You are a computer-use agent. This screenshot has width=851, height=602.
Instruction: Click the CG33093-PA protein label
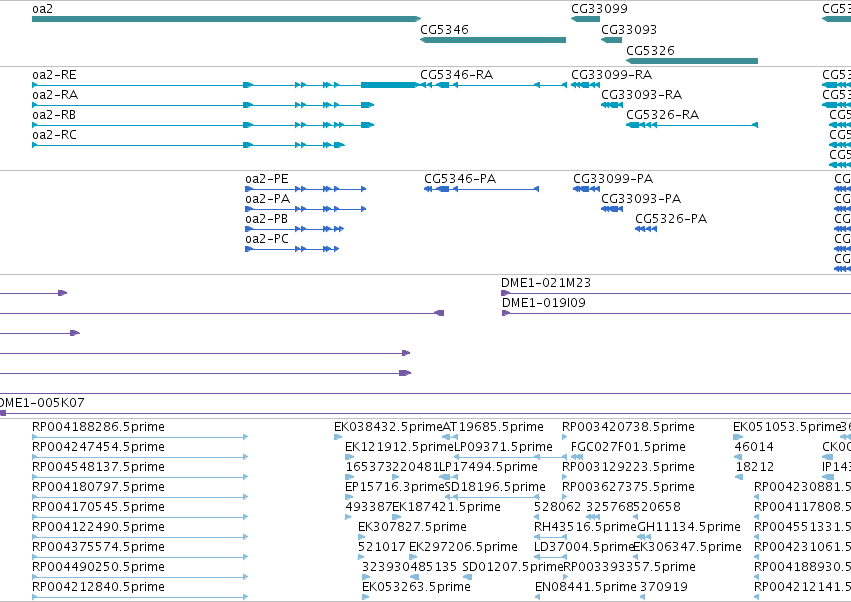coord(641,199)
